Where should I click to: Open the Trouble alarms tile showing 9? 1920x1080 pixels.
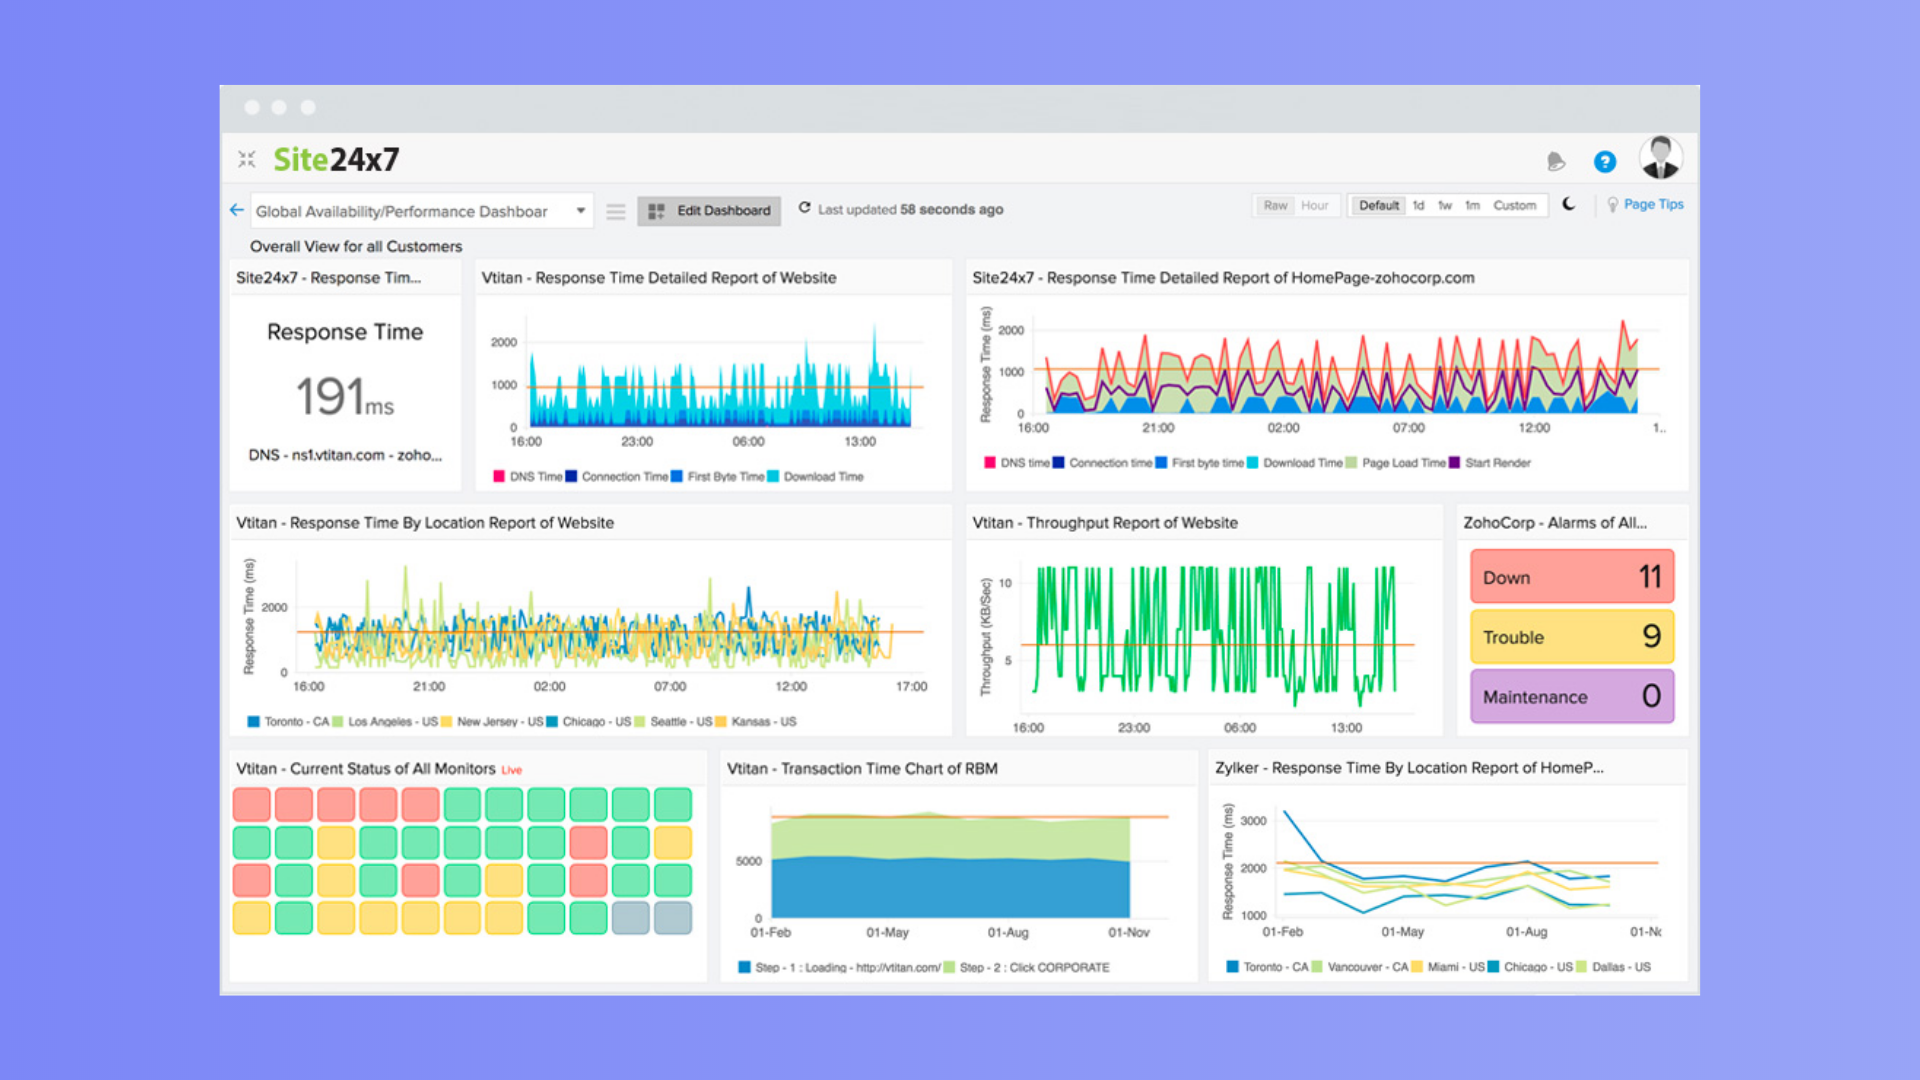[1572, 636]
